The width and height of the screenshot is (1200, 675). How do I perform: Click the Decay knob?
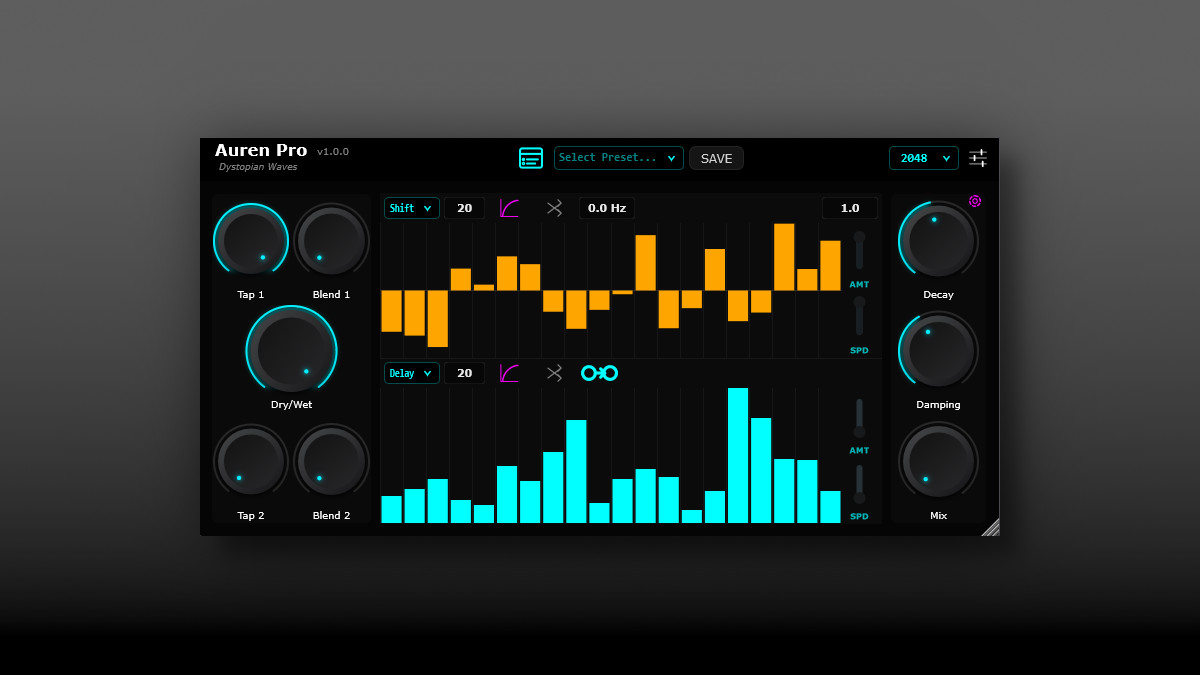938,240
